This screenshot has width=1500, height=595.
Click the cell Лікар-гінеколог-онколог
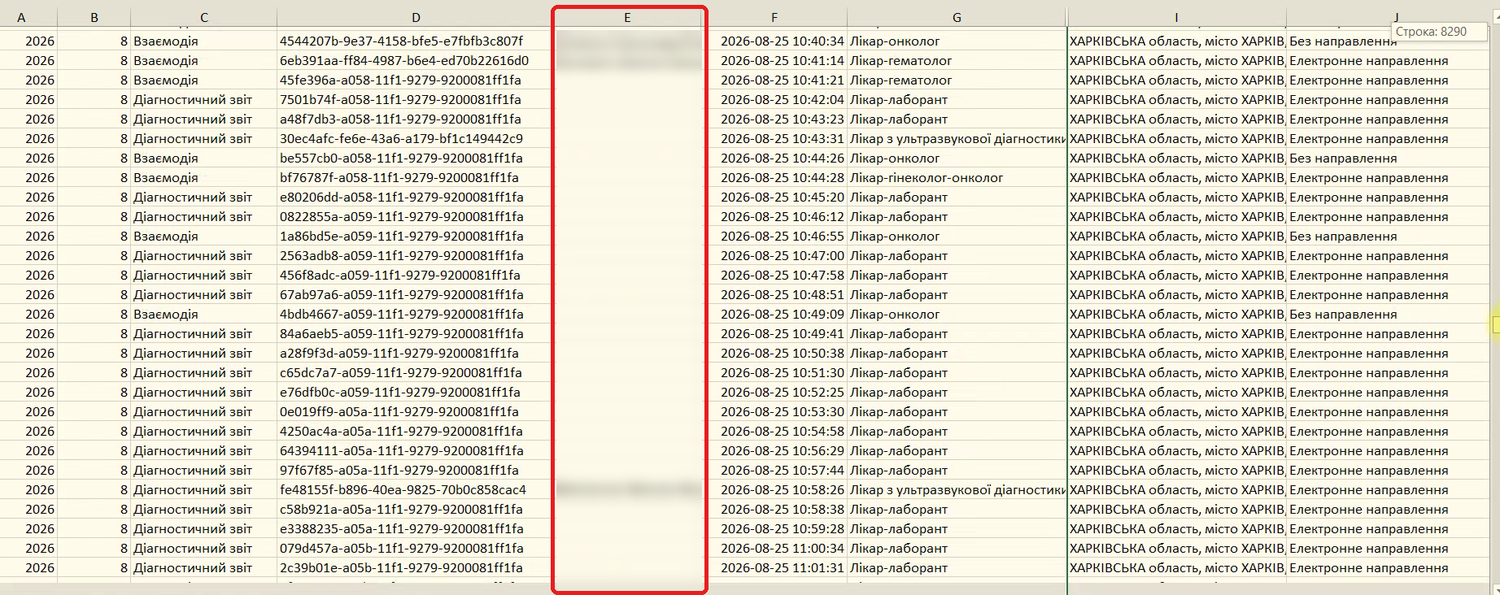(927, 178)
